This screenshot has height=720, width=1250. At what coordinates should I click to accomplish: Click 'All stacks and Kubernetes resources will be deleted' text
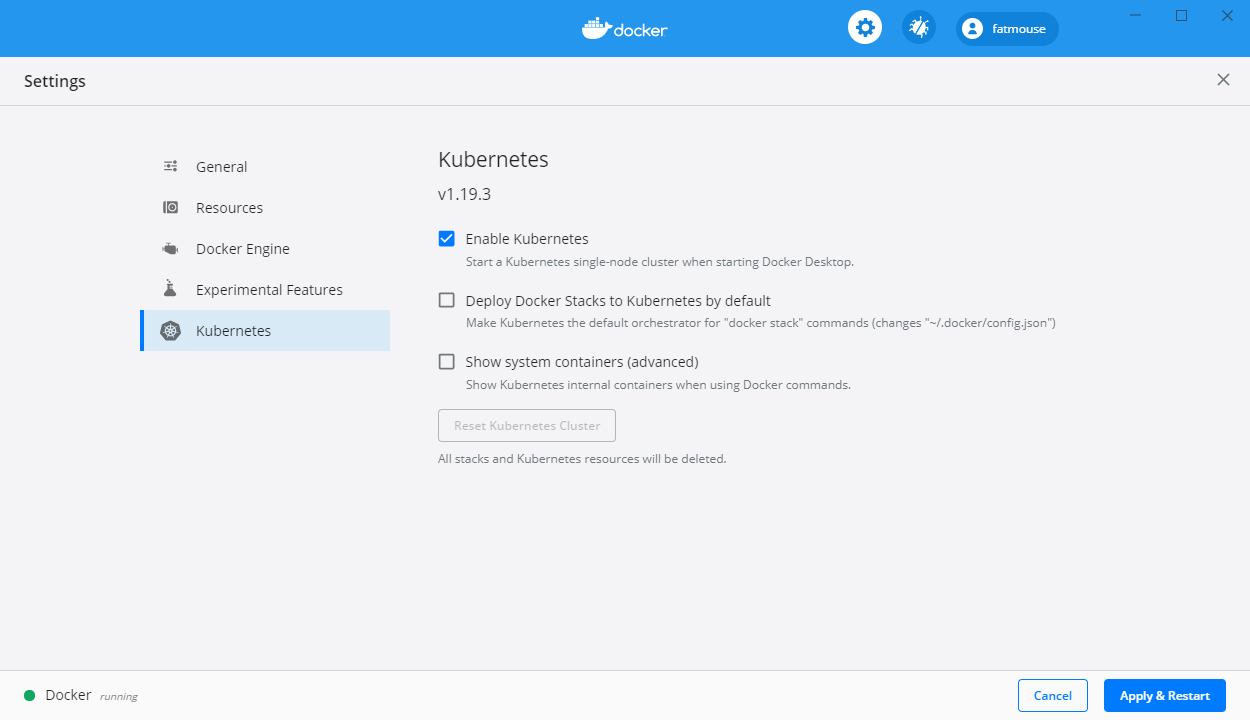[582, 459]
